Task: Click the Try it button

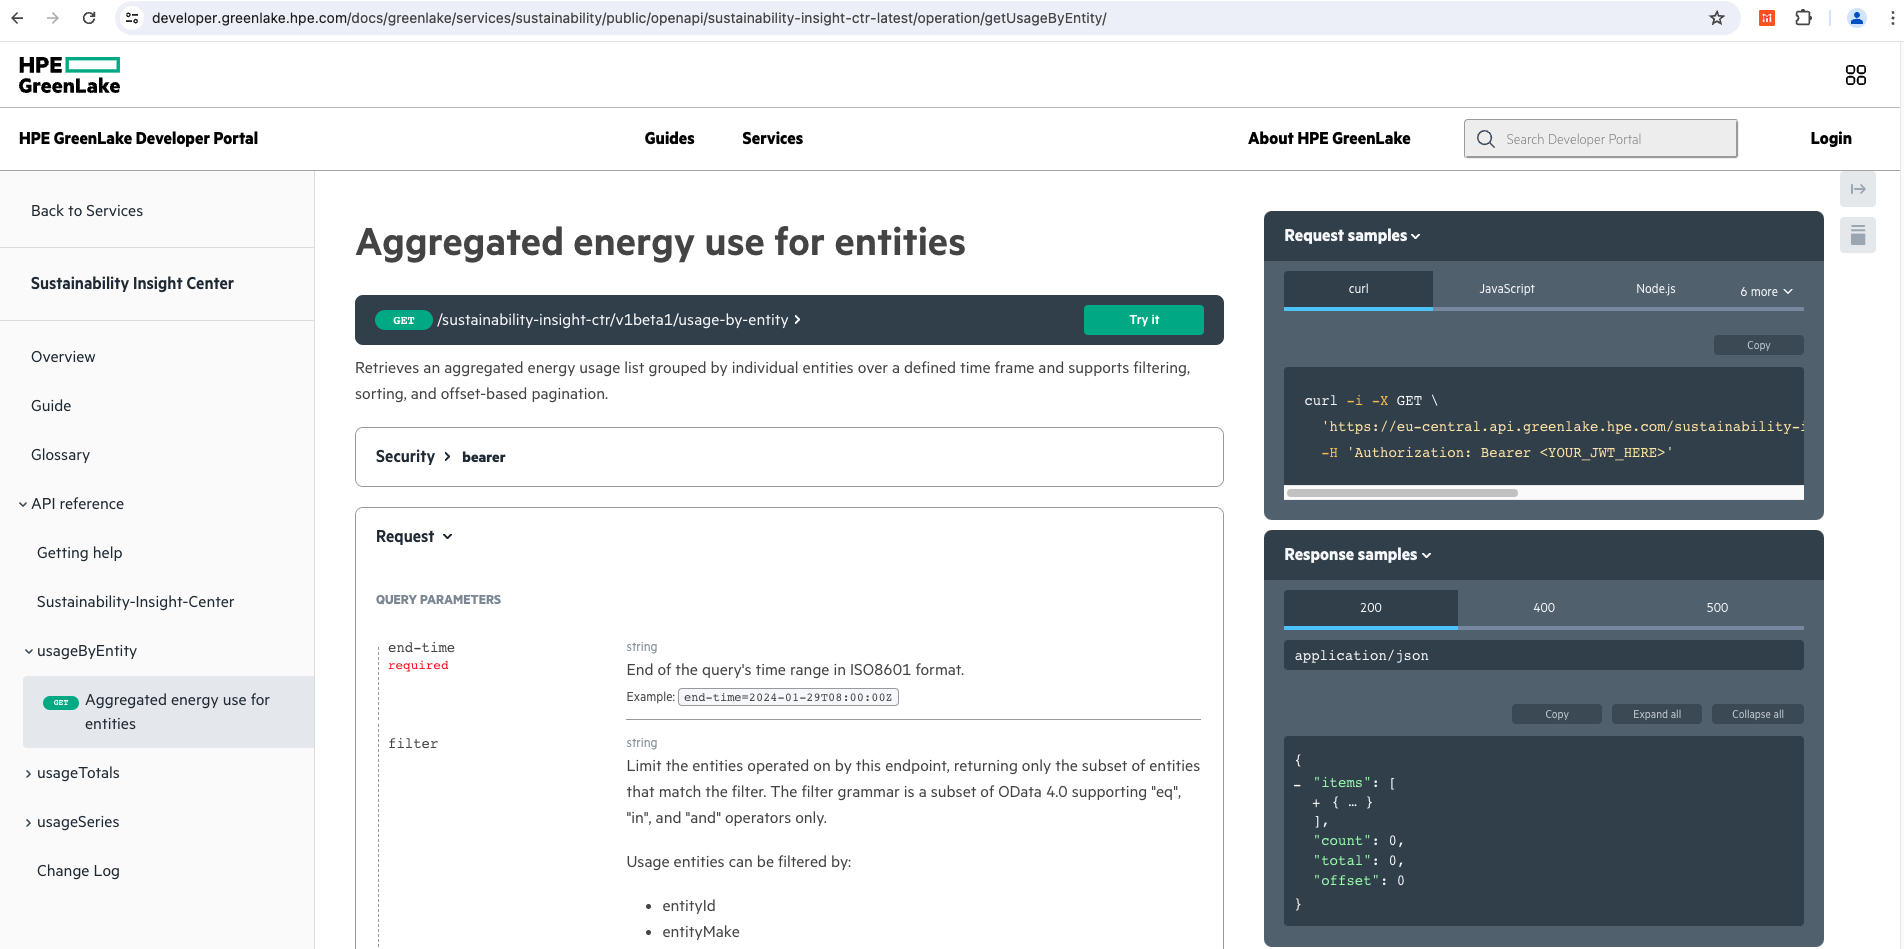Action: point(1144,320)
